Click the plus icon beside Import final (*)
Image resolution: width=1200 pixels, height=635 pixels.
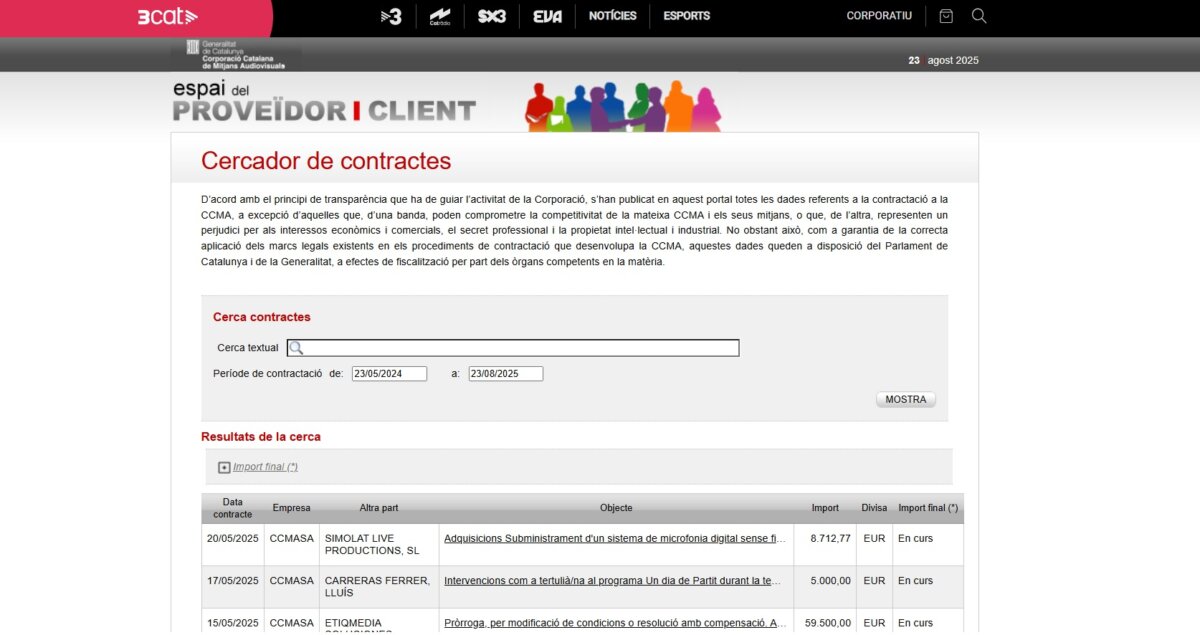tap(224, 467)
